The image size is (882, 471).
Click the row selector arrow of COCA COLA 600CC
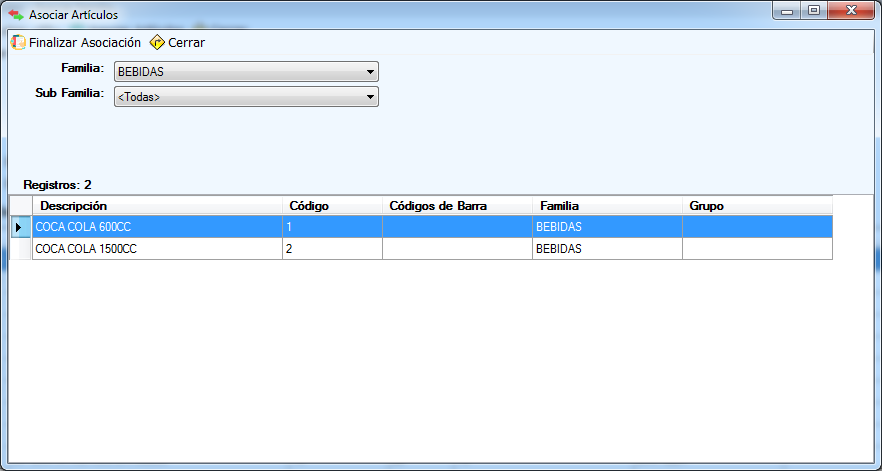pos(20,227)
